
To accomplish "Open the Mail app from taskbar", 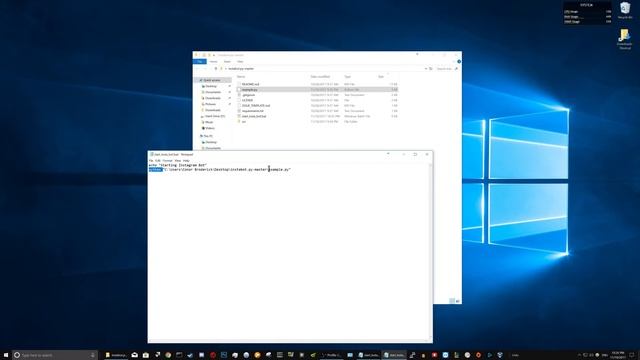I will 134,355.
